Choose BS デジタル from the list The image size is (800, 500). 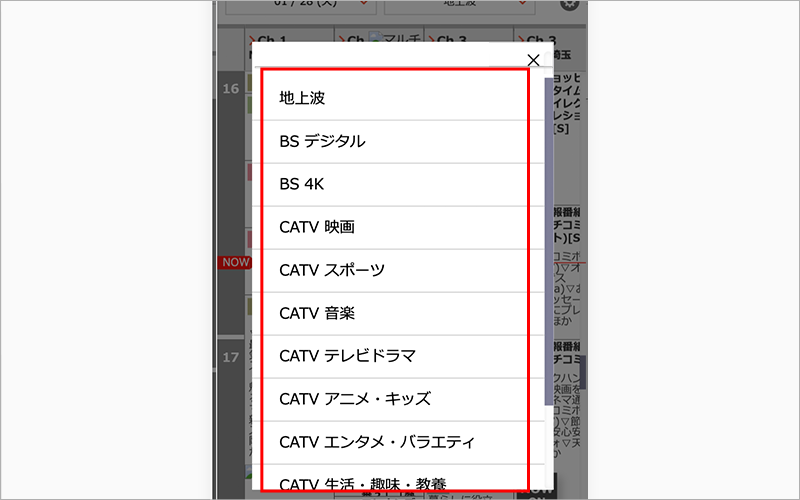(x=395, y=141)
